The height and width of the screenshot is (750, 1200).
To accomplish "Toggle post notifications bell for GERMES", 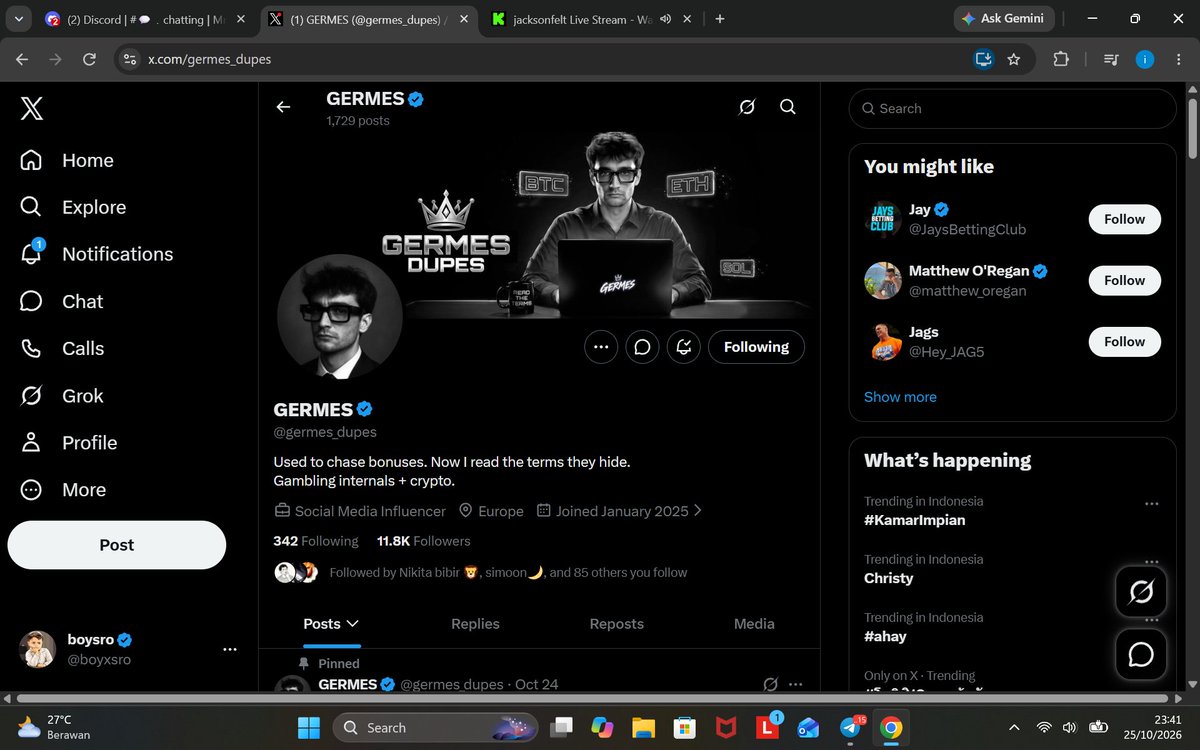I will click(685, 347).
